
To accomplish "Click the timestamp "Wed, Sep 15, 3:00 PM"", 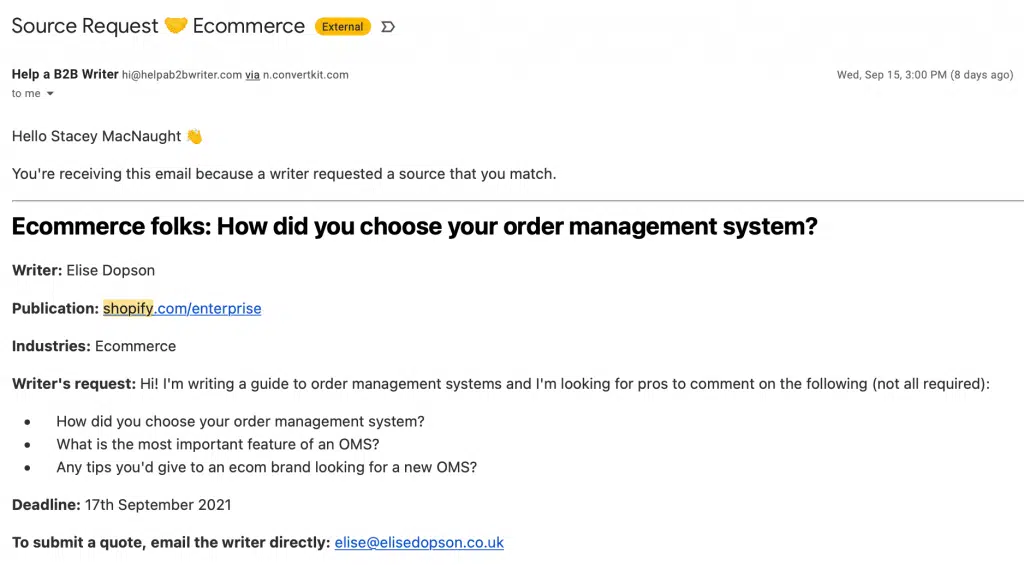I will pos(891,75).
